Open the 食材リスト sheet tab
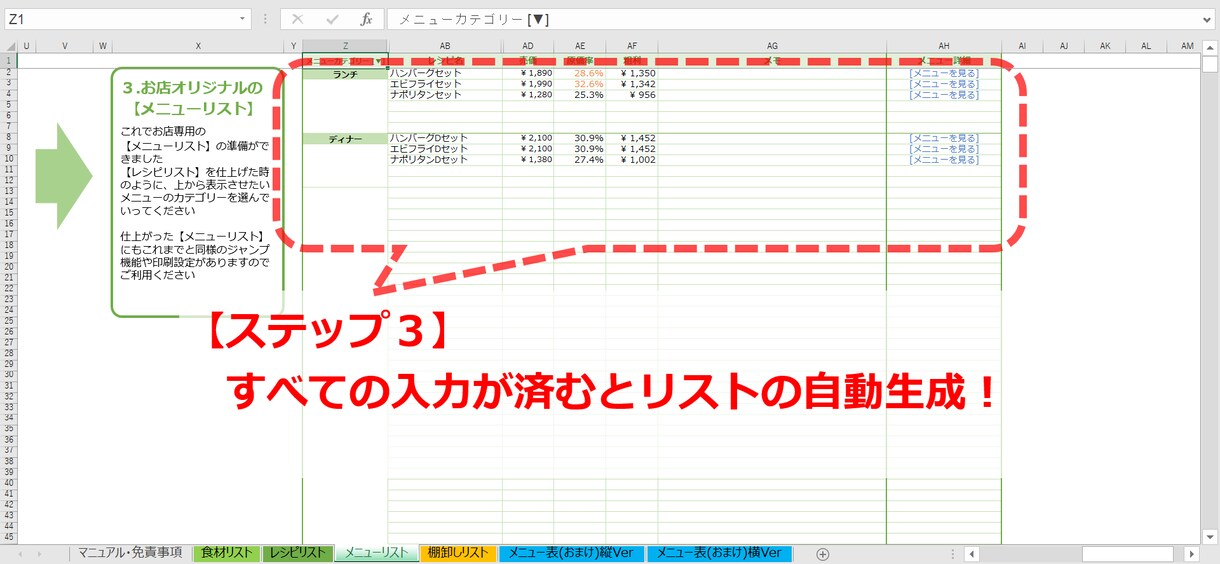The image size is (1220, 564). (226, 553)
